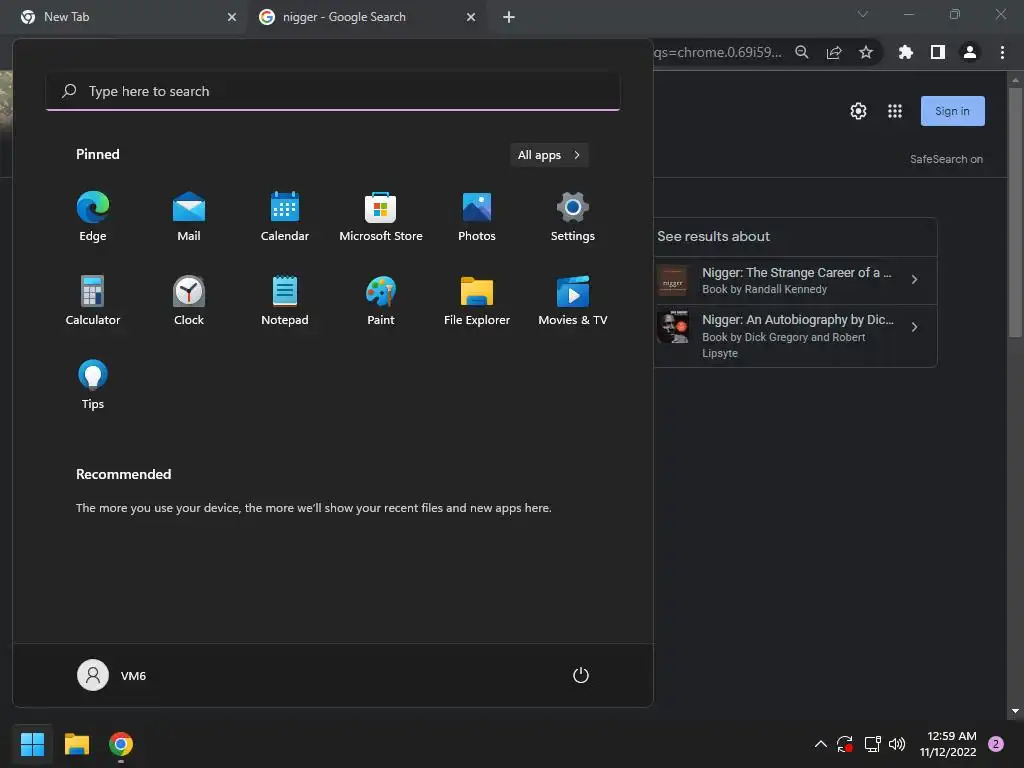Open the Edge app from Pinned

[x=93, y=217]
